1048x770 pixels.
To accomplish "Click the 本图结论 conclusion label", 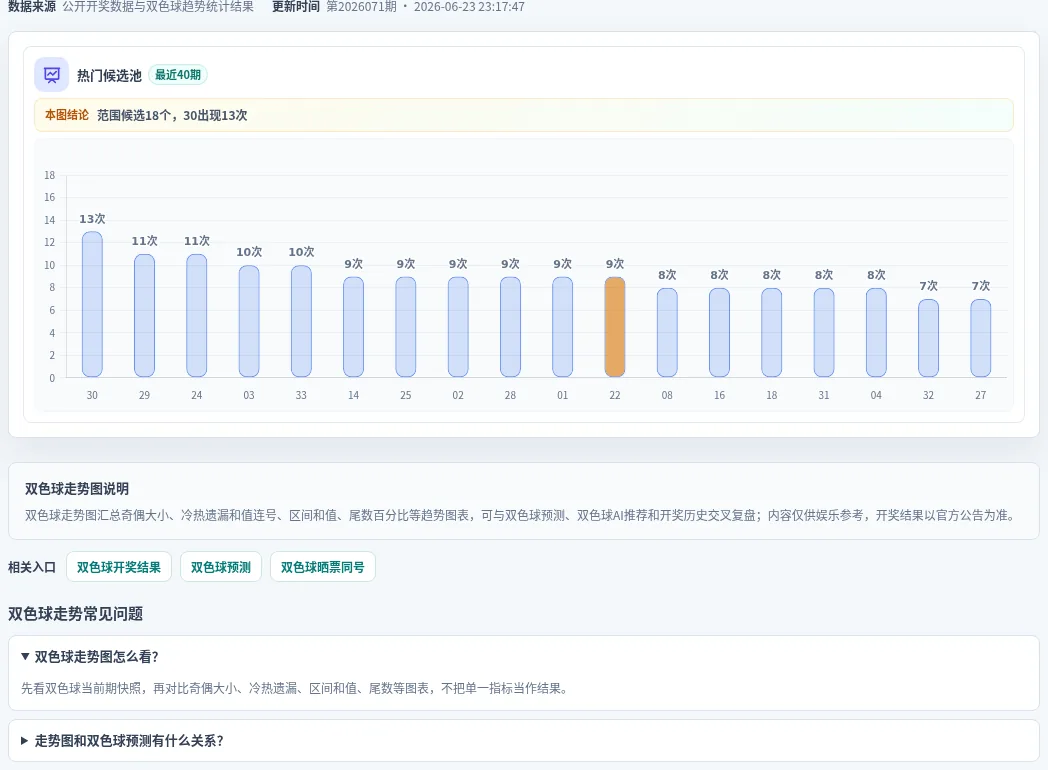I will pyautogui.click(x=67, y=115).
